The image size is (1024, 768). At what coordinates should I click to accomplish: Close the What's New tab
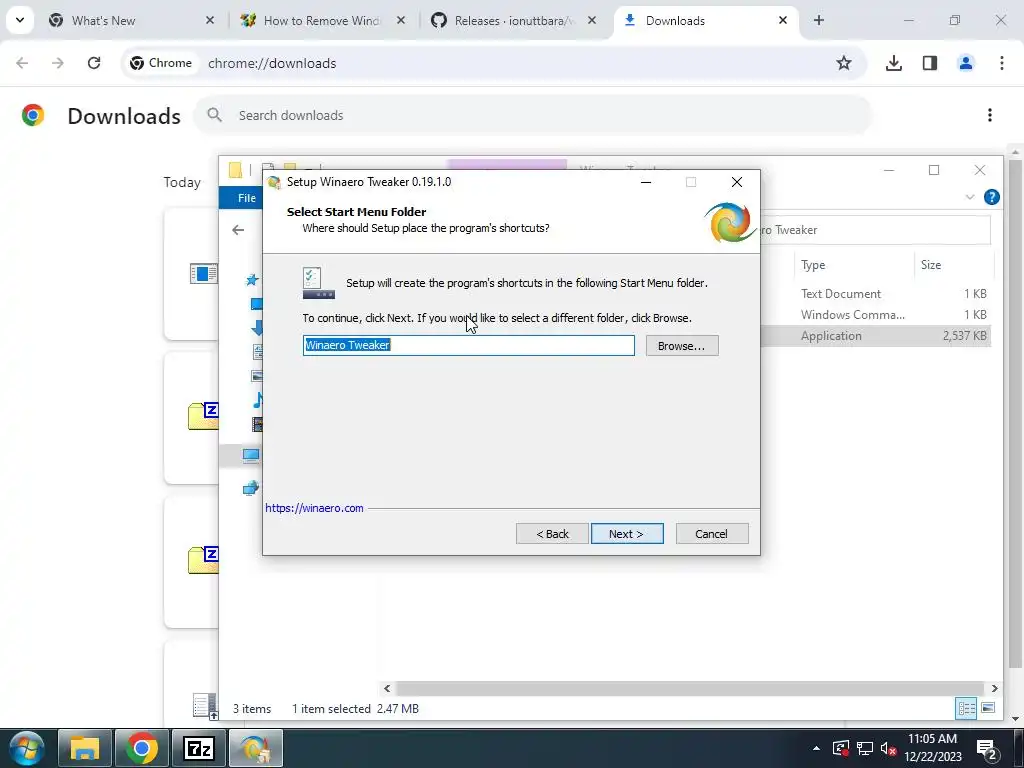pos(210,20)
